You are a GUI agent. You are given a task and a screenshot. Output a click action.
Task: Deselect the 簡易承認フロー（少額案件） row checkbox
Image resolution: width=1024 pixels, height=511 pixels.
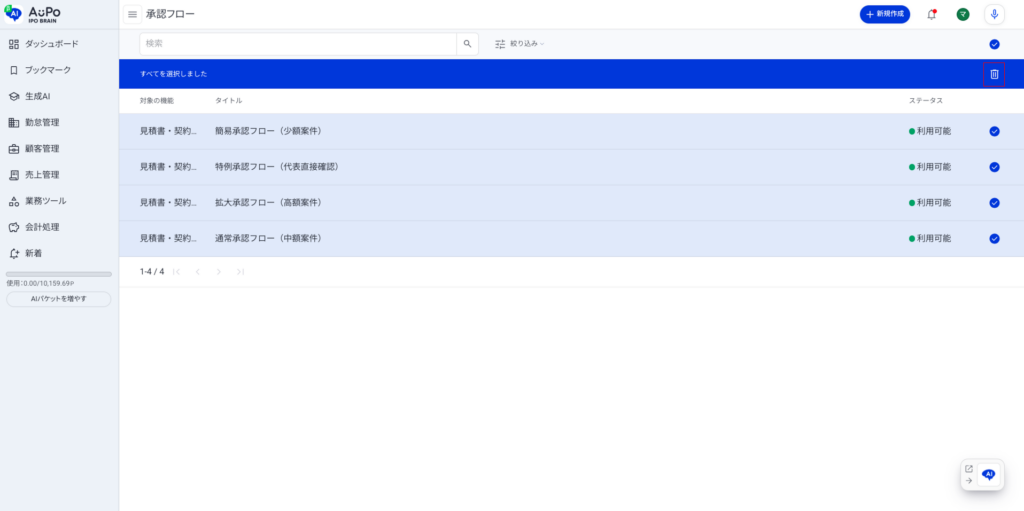point(994,131)
